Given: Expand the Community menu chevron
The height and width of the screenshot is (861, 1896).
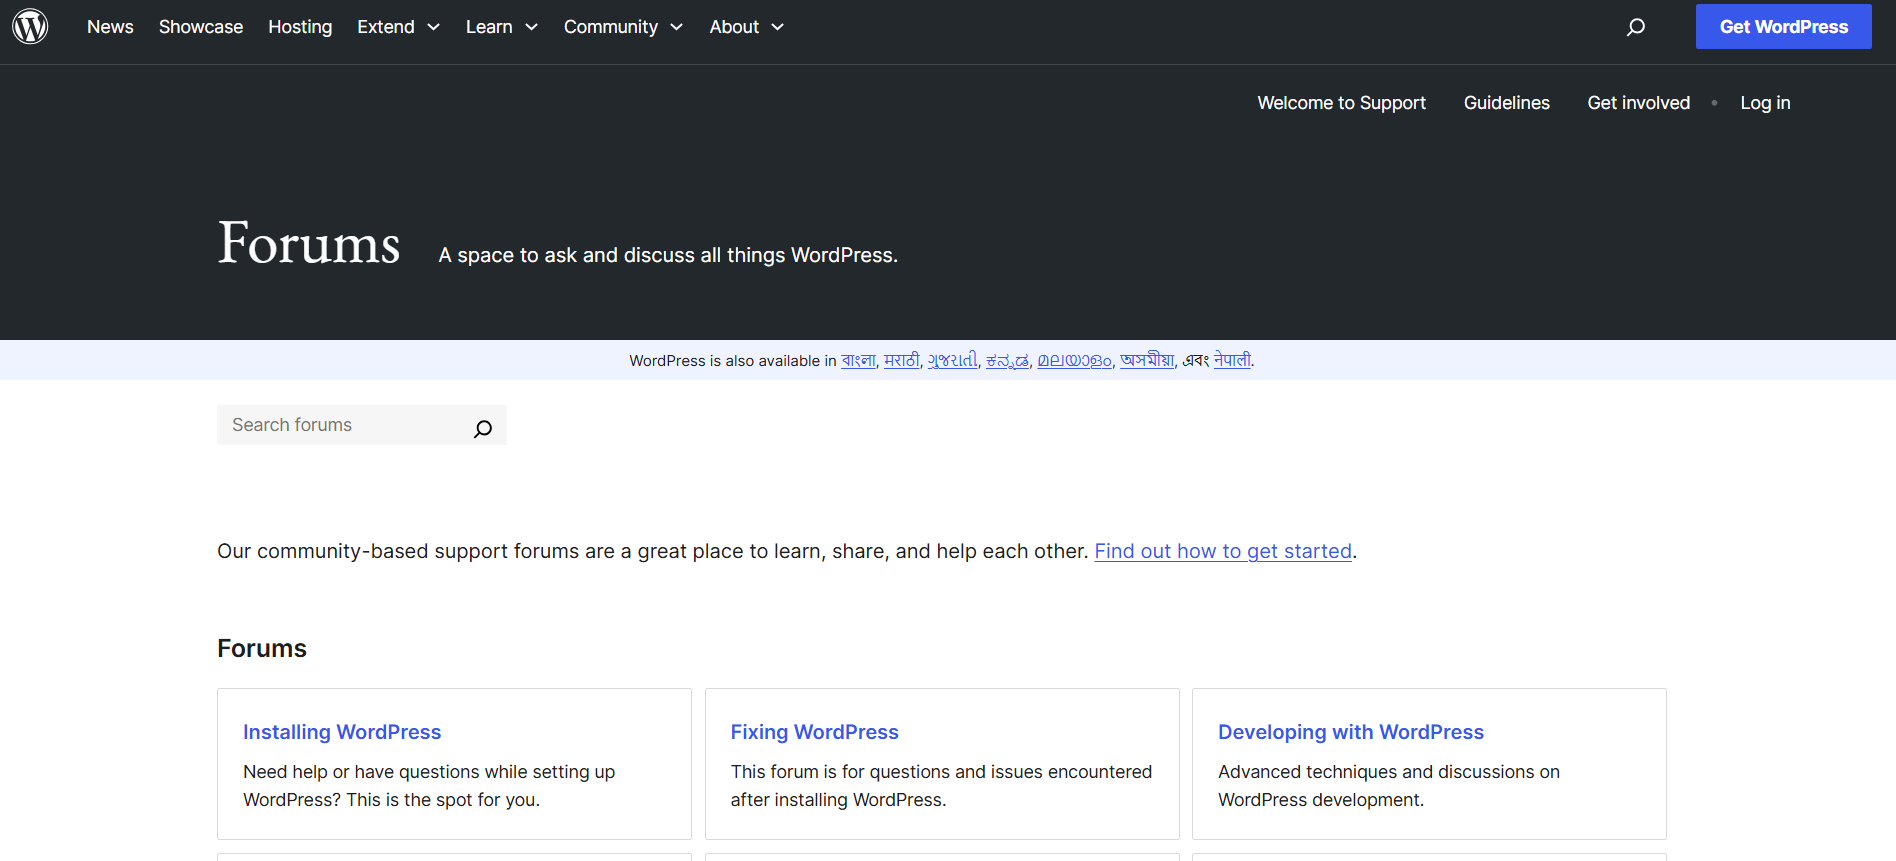Looking at the screenshot, I should pyautogui.click(x=676, y=27).
